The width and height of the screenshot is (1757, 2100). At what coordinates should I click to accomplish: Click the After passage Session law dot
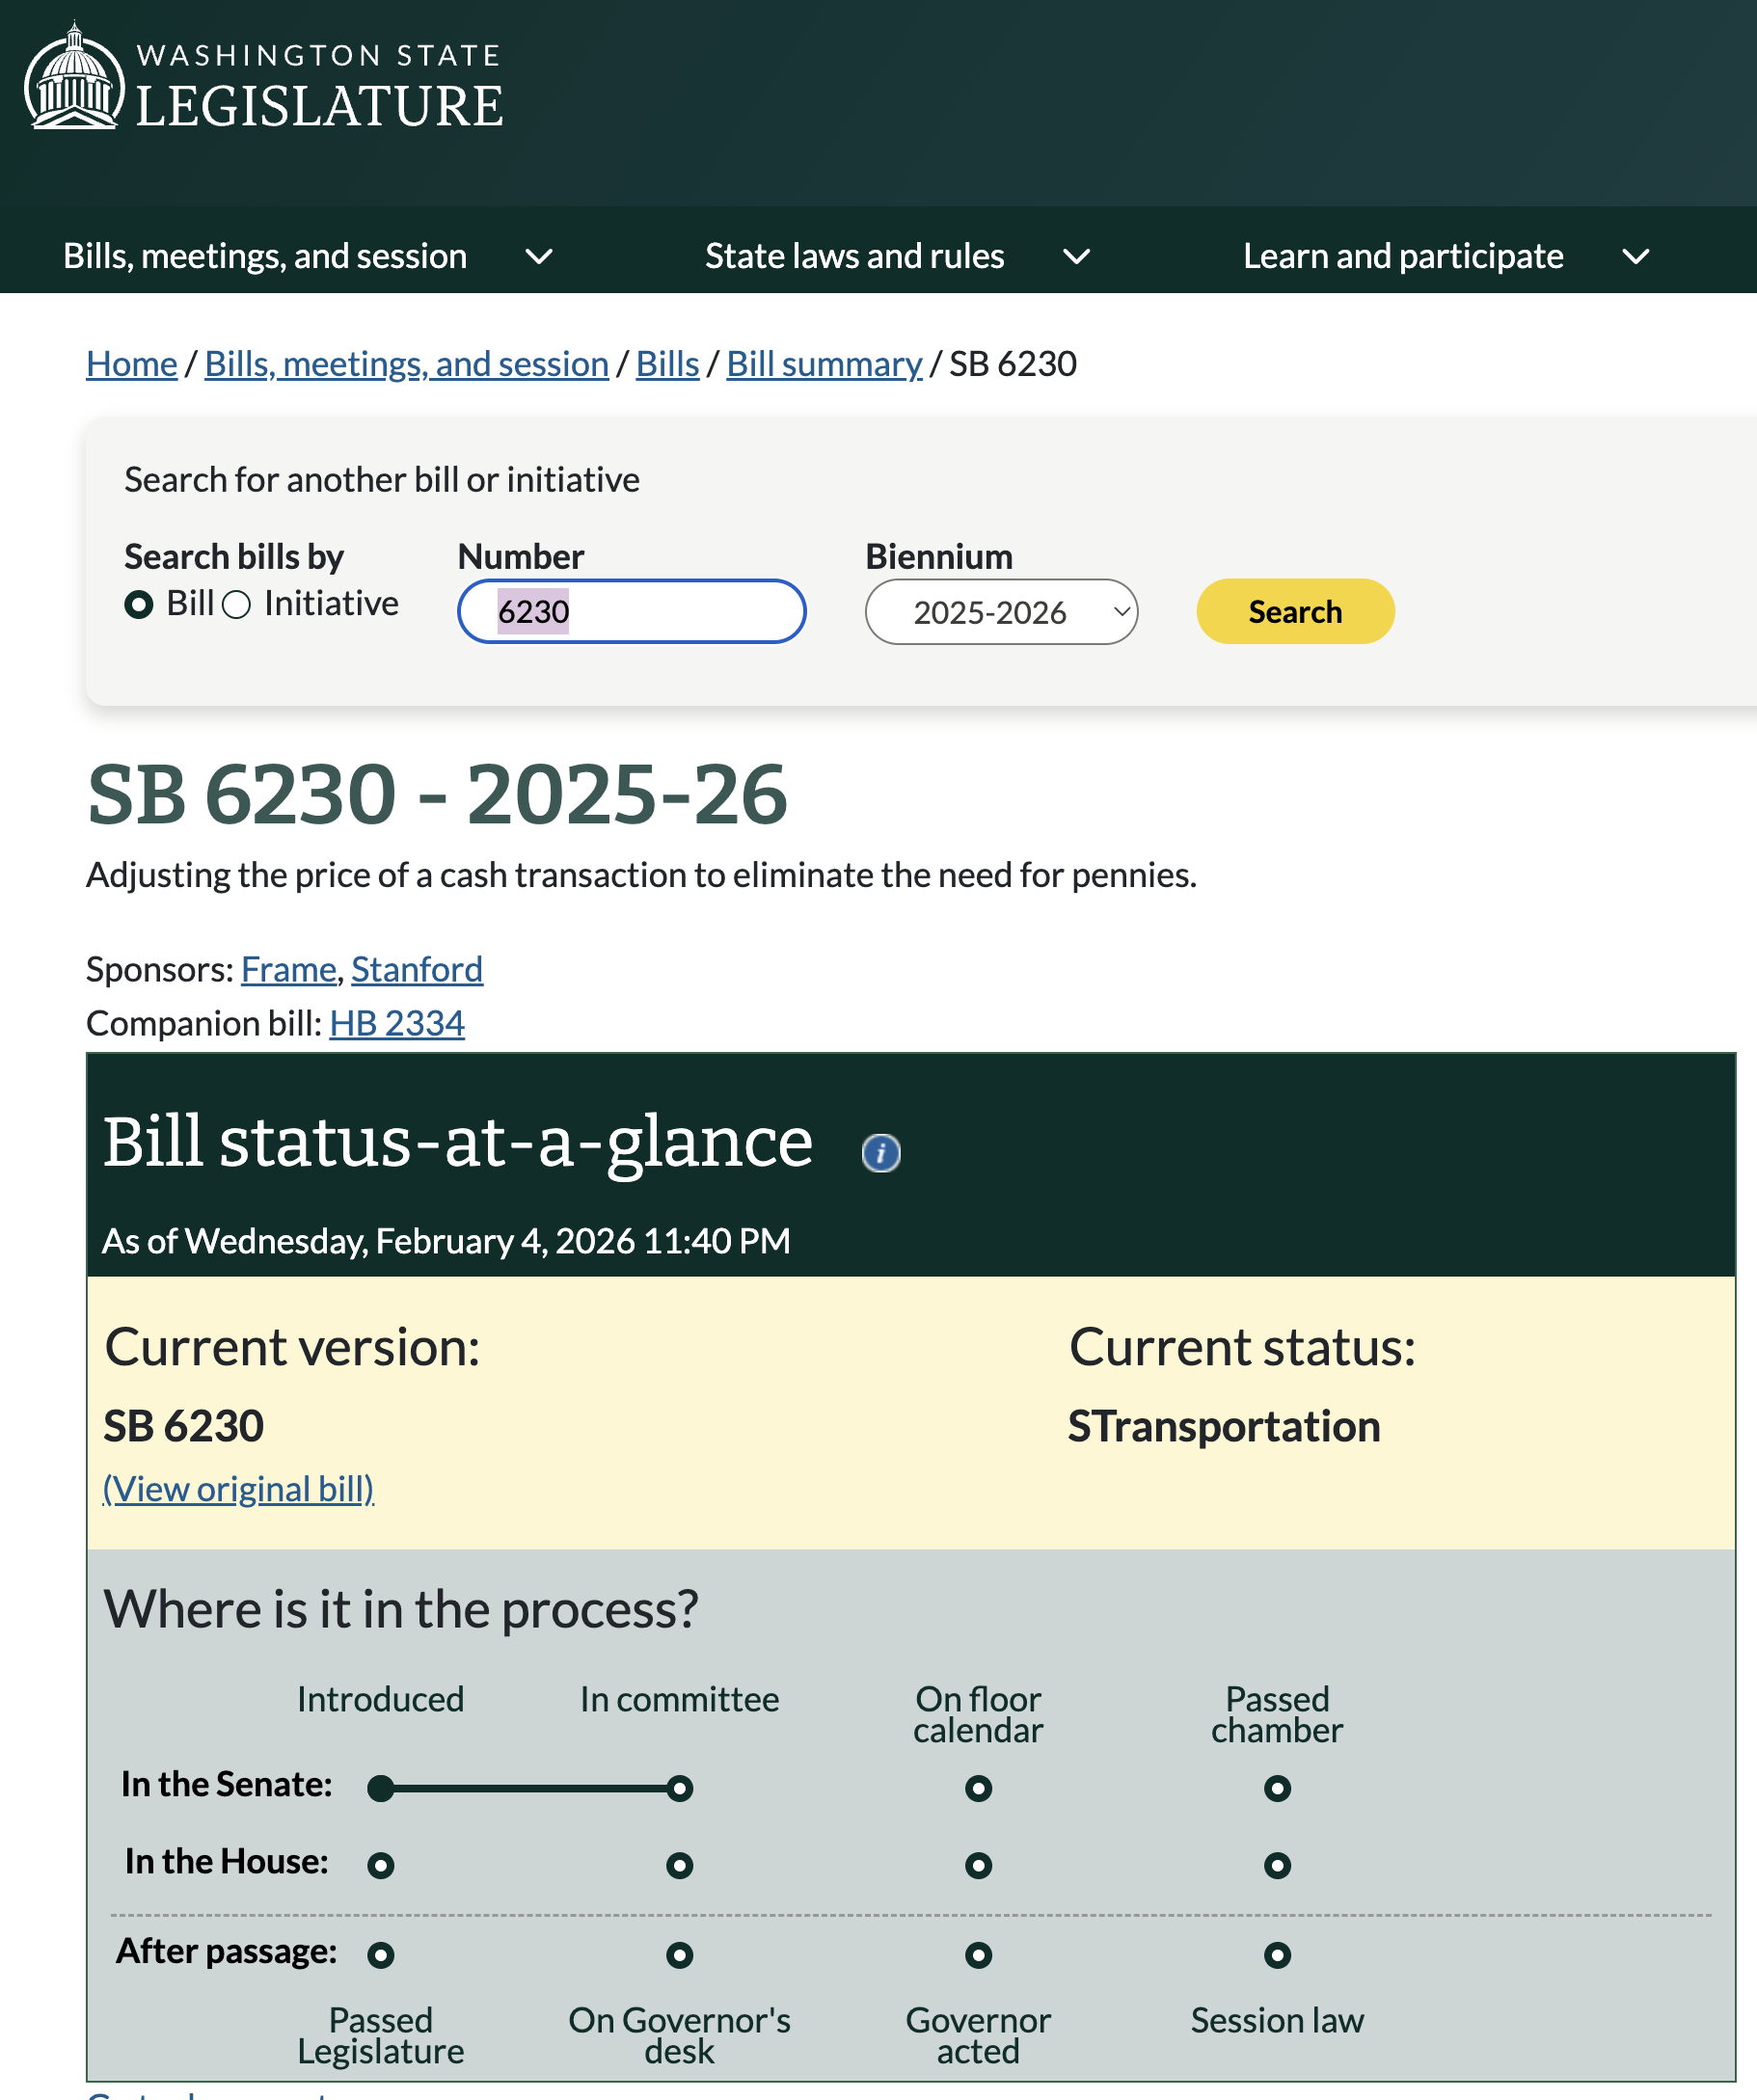pyautogui.click(x=1277, y=1954)
